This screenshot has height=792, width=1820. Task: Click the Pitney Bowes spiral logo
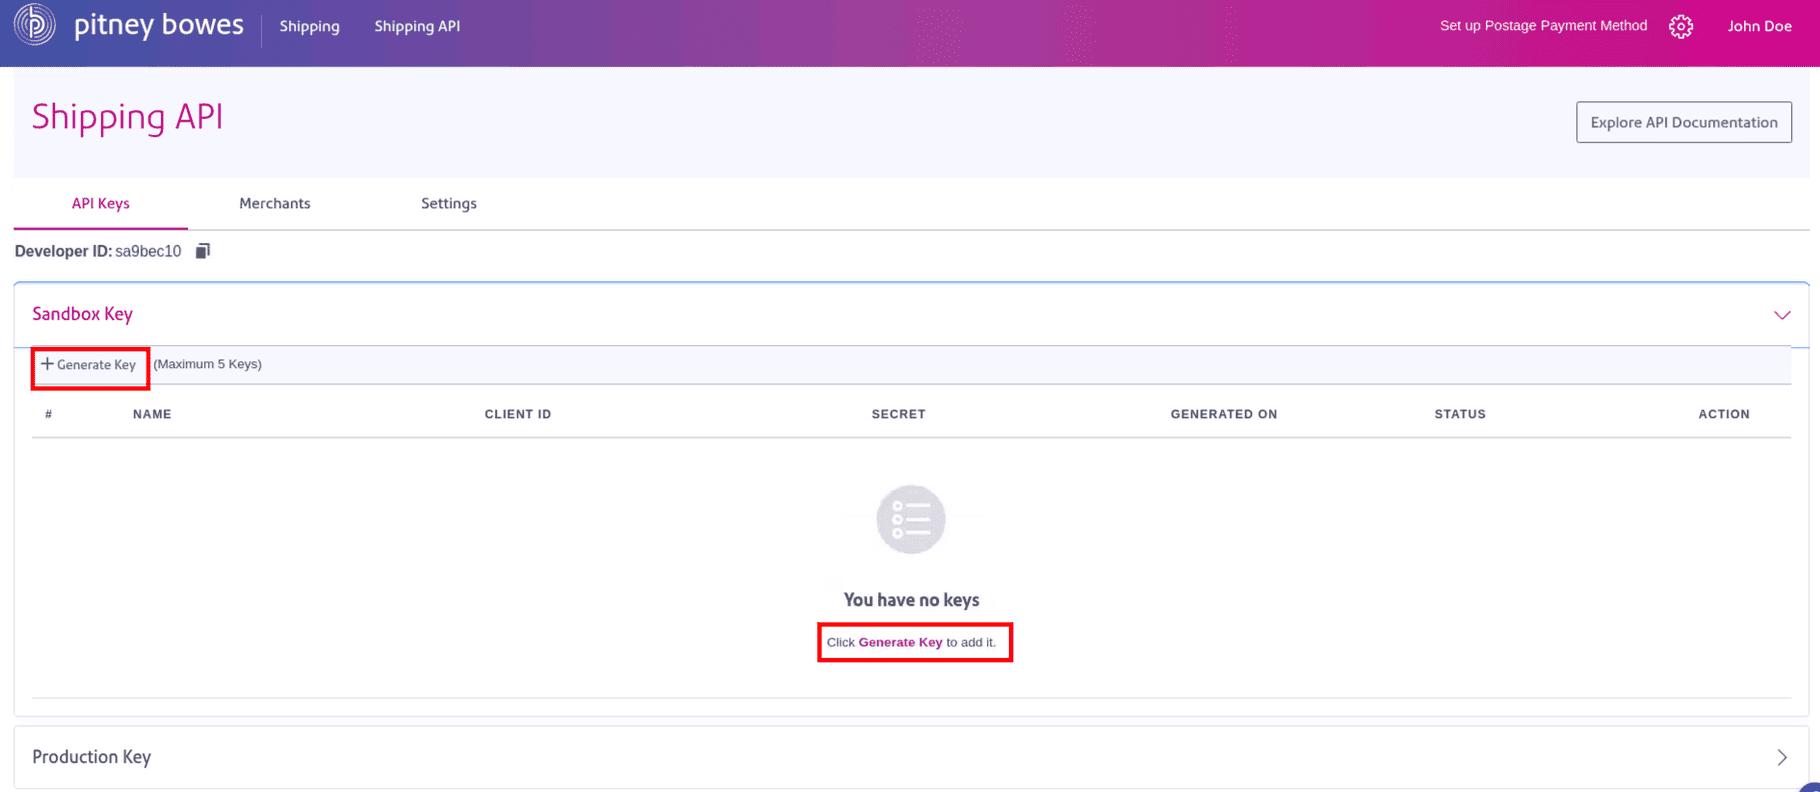tap(35, 25)
